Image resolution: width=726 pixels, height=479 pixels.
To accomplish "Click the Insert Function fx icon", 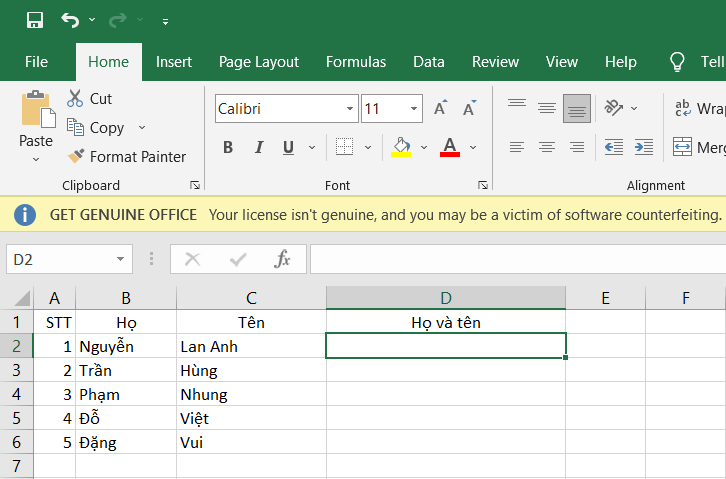I will 282,259.
